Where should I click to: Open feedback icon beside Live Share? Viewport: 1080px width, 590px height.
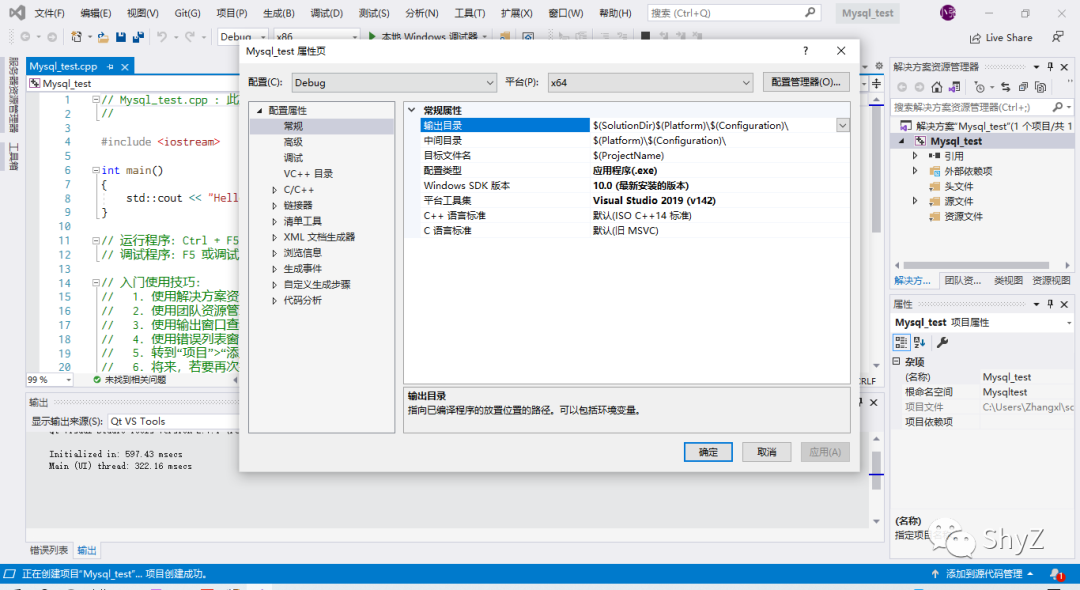click(1057, 37)
